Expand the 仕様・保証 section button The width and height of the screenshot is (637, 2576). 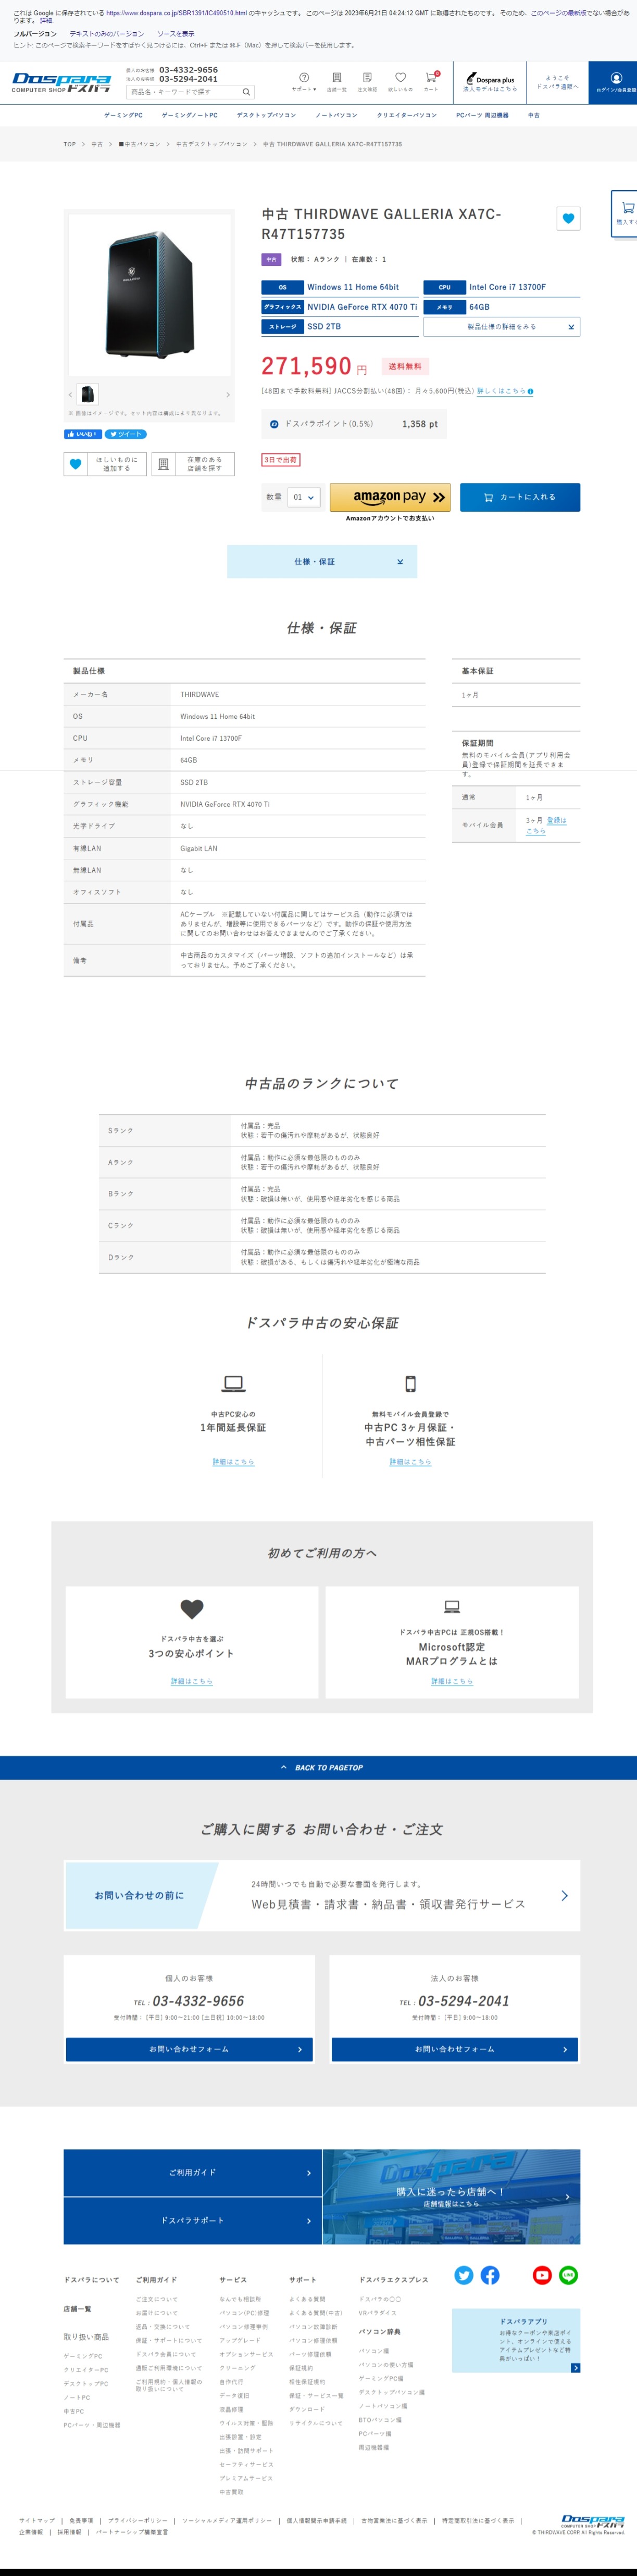[x=322, y=562]
